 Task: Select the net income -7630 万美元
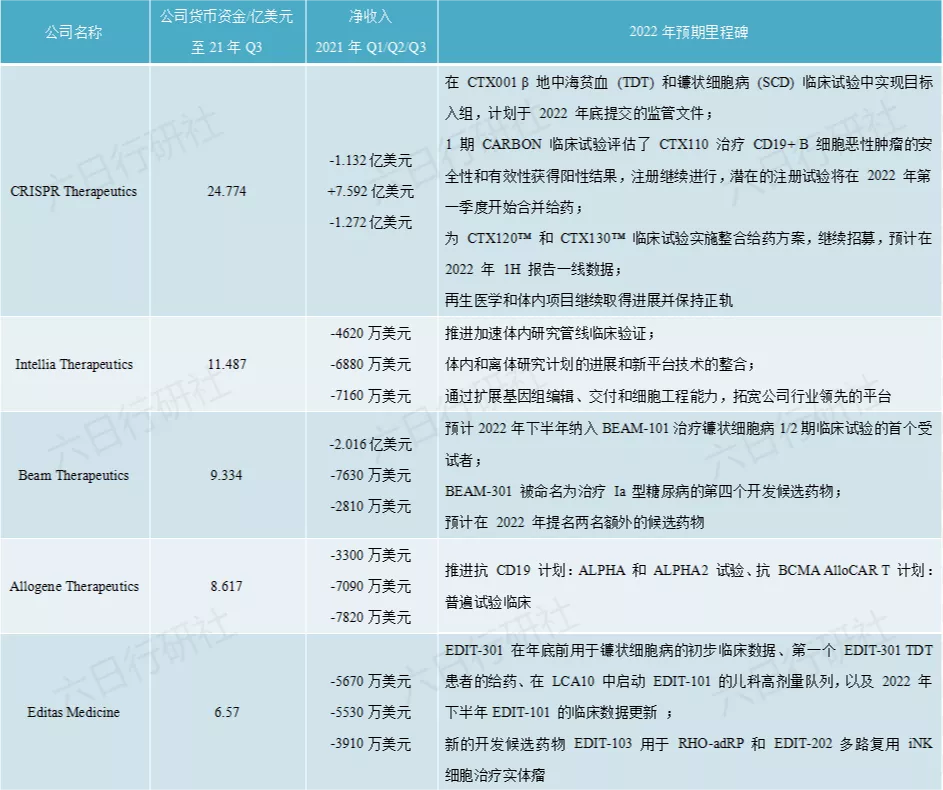tap(370, 475)
